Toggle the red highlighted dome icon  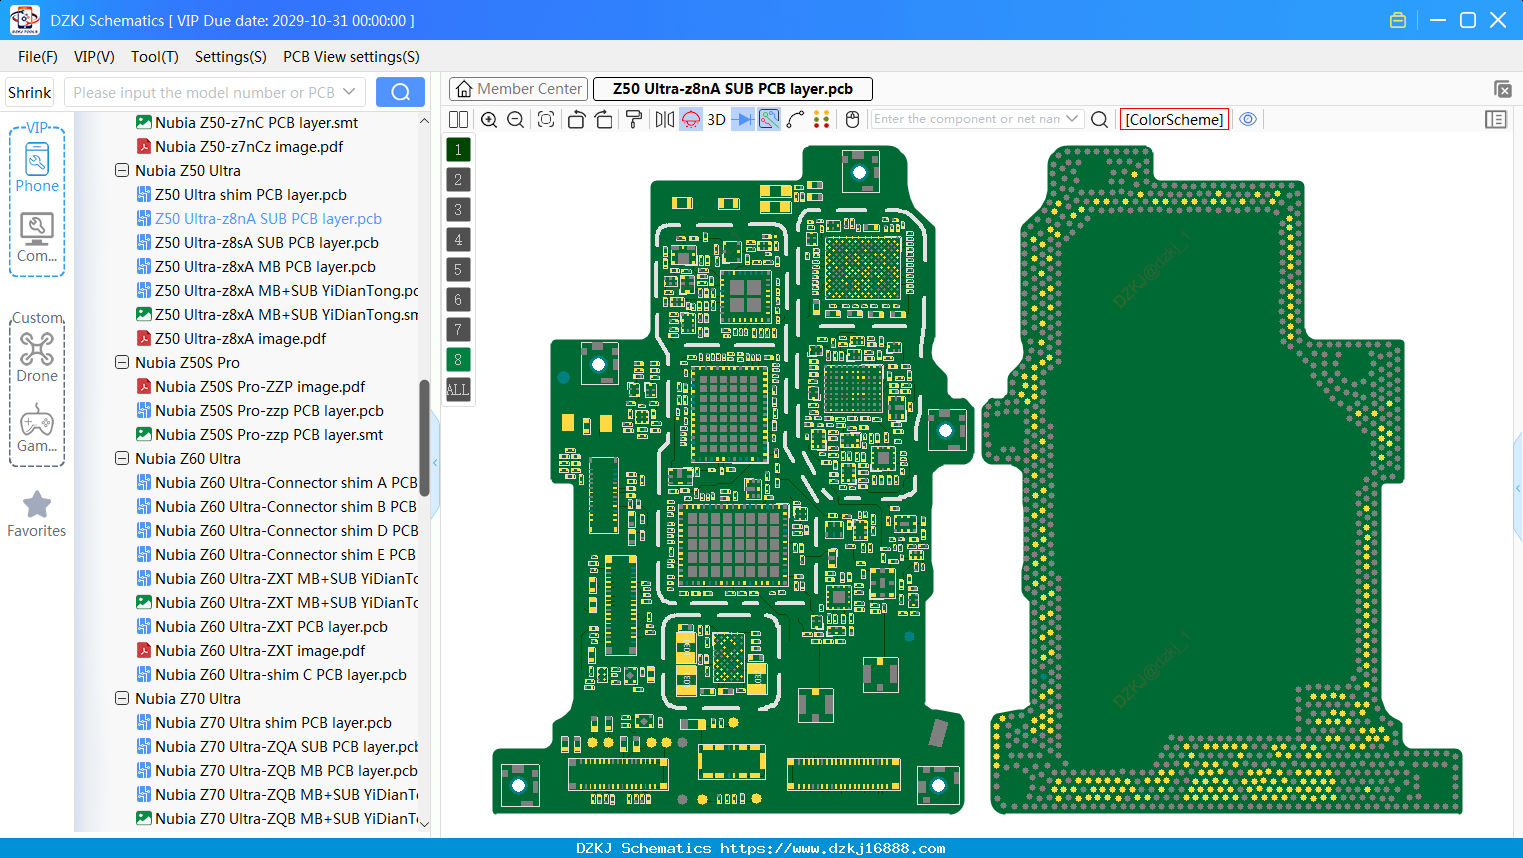point(690,119)
